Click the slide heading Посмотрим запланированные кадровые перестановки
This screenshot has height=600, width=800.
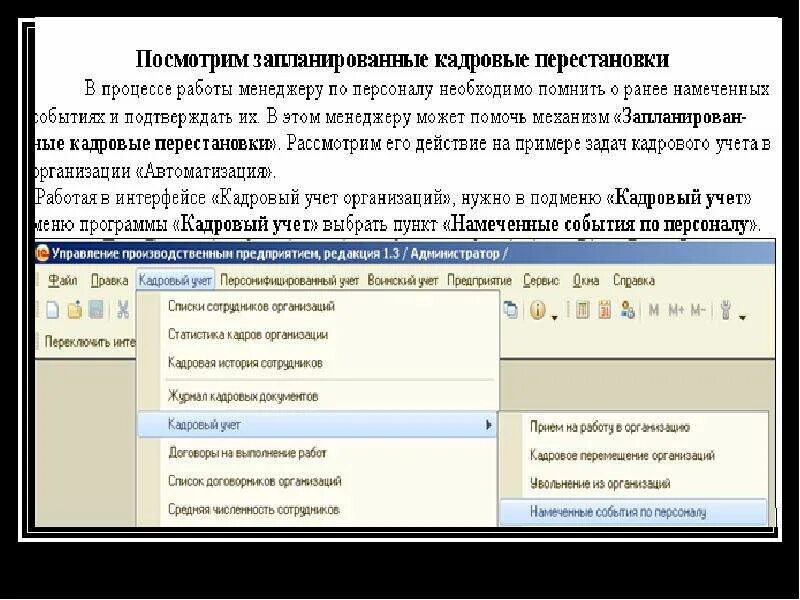[403, 60]
